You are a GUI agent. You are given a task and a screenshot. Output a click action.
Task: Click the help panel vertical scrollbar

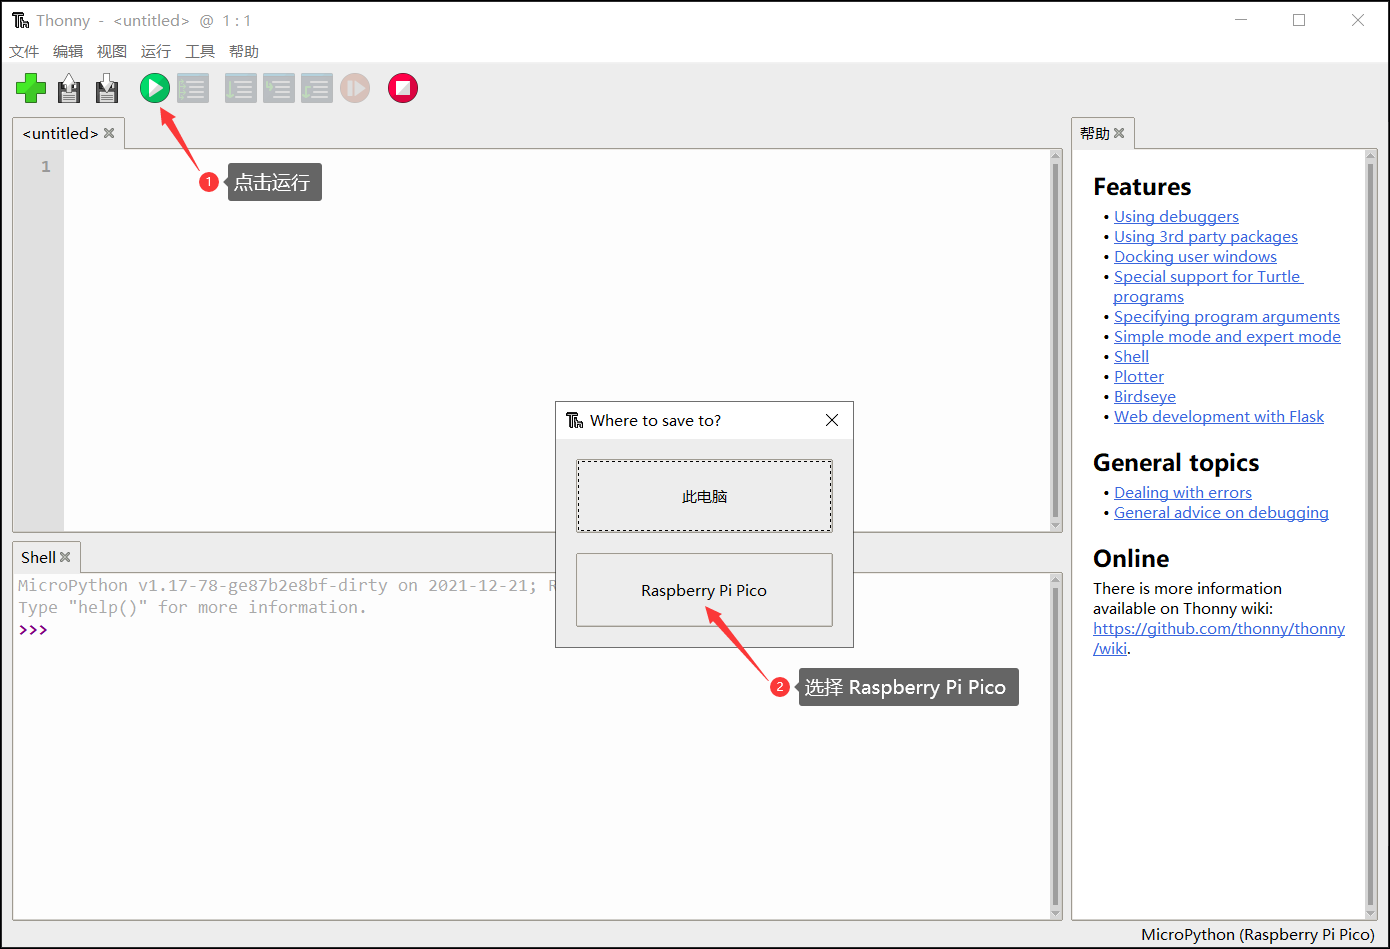tap(1371, 535)
